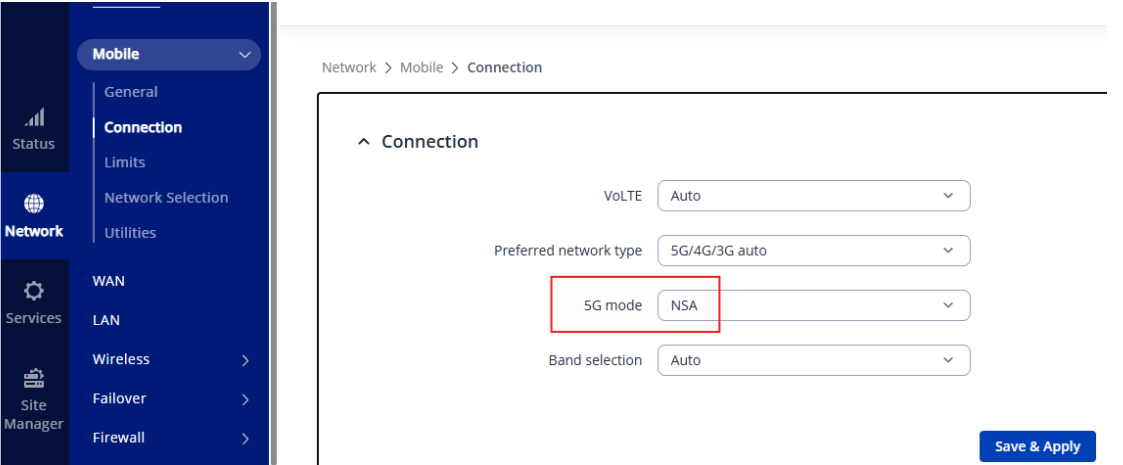Open the VoLTE dropdown
This screenshot has height=465, width=1123.
tap(813, 196)
